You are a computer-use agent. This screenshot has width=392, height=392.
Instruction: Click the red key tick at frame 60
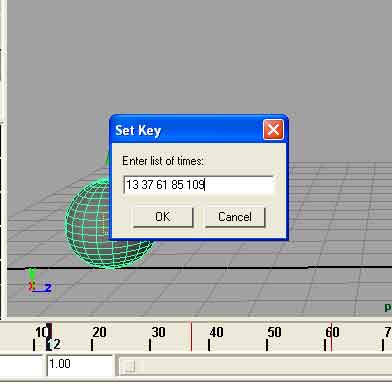(x=331, y=337)
